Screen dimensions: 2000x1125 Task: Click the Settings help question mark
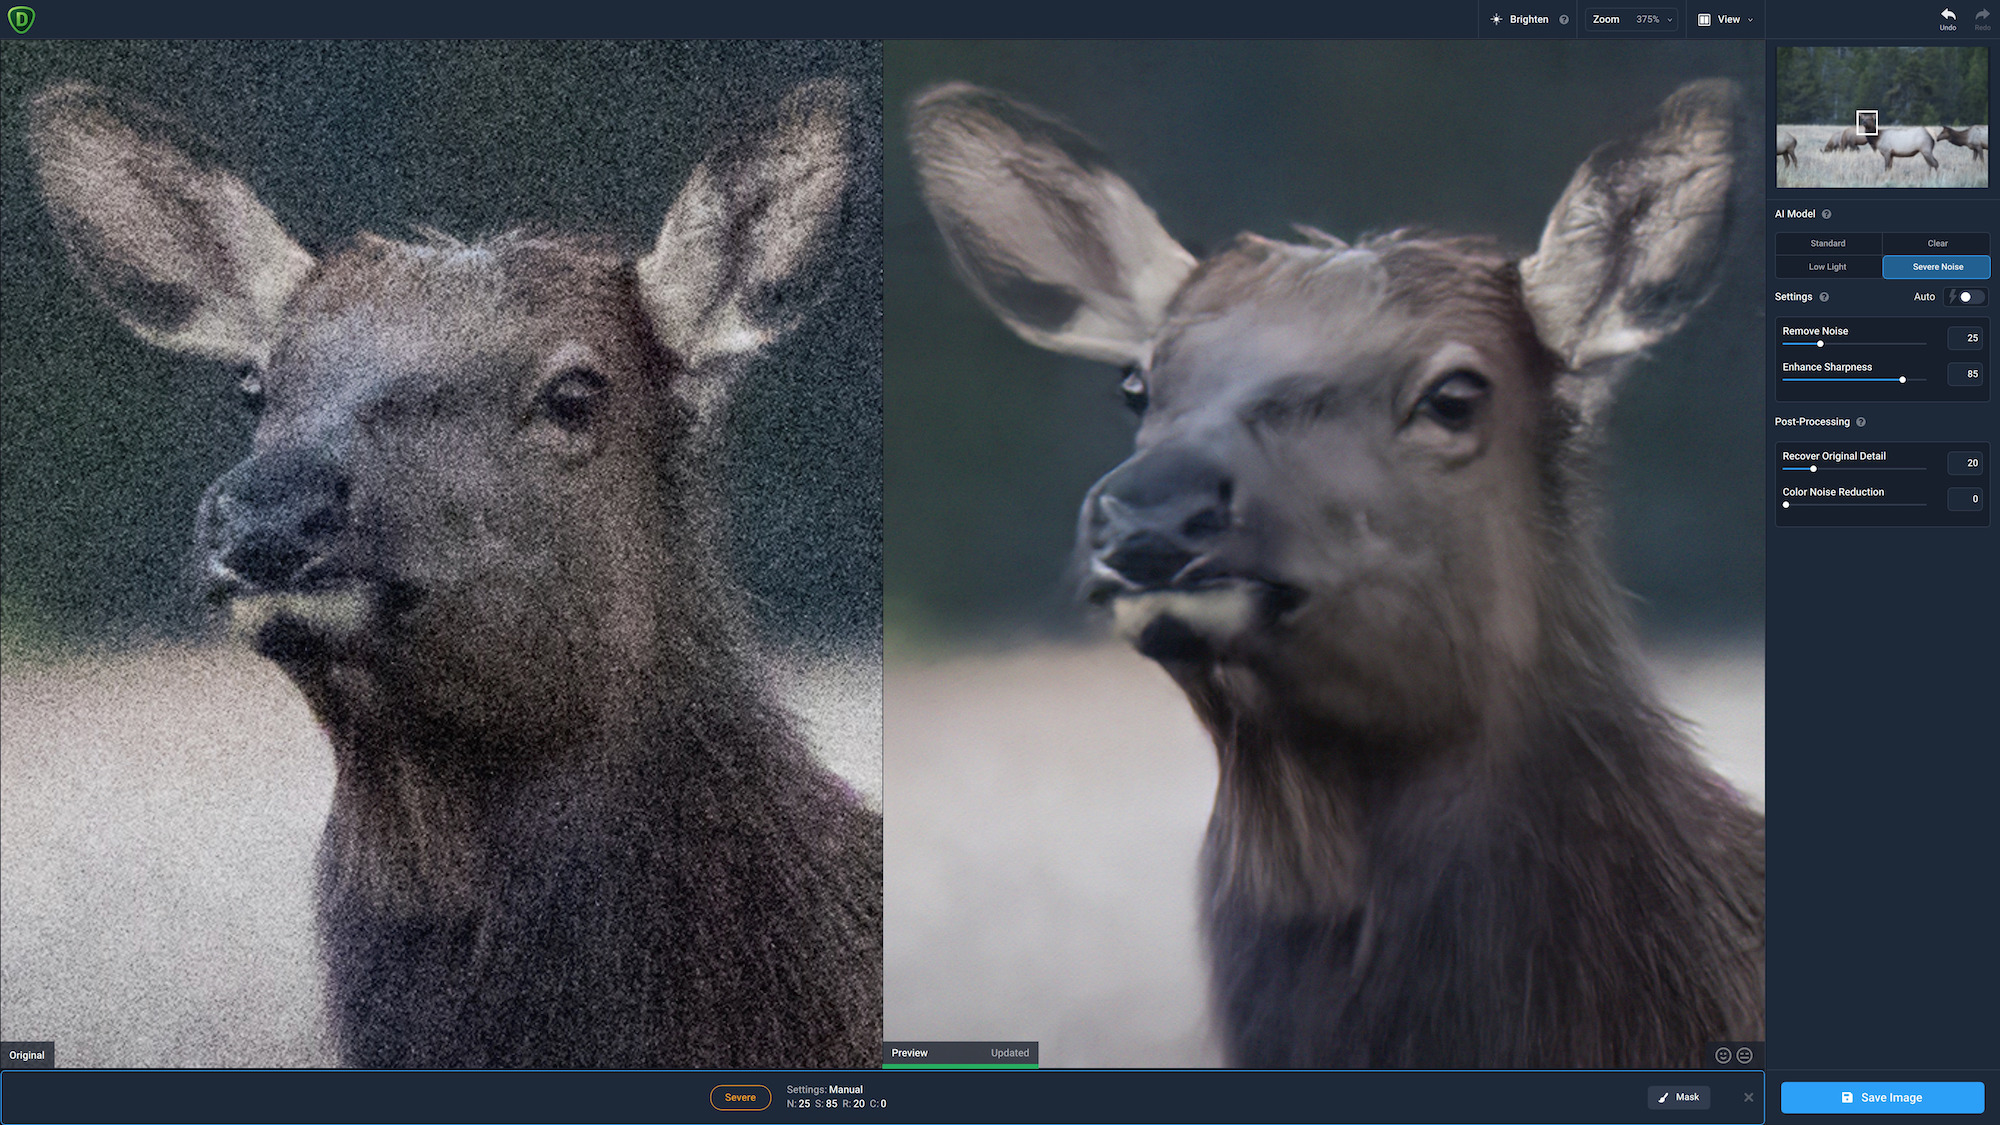[x=1824, y=297]
